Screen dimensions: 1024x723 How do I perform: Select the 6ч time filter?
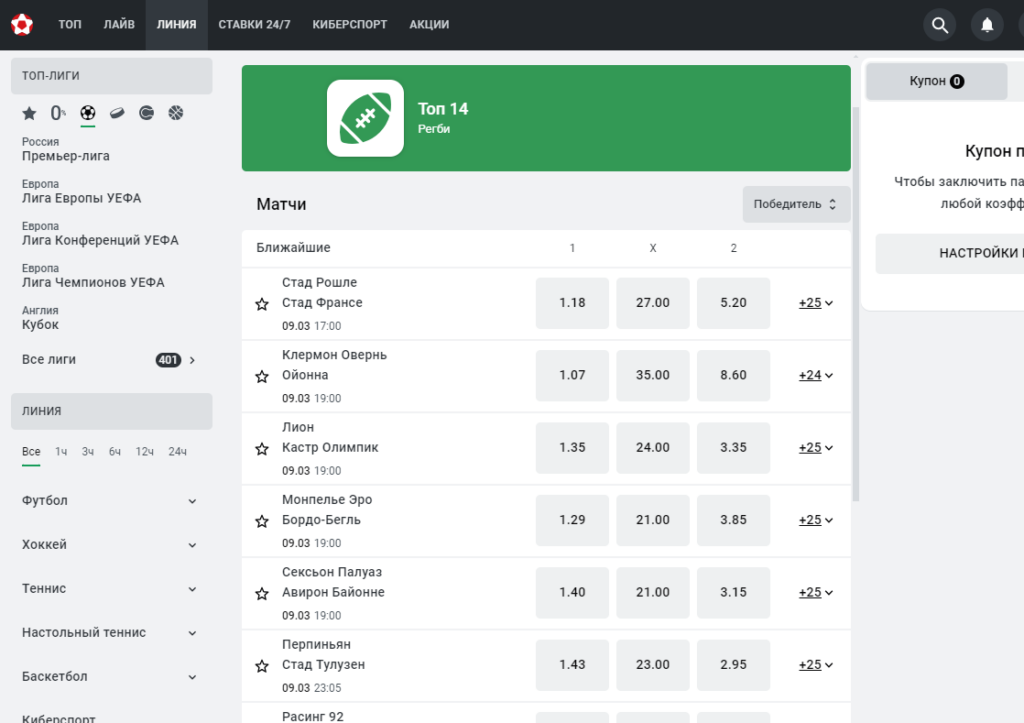tap(114, 452)
